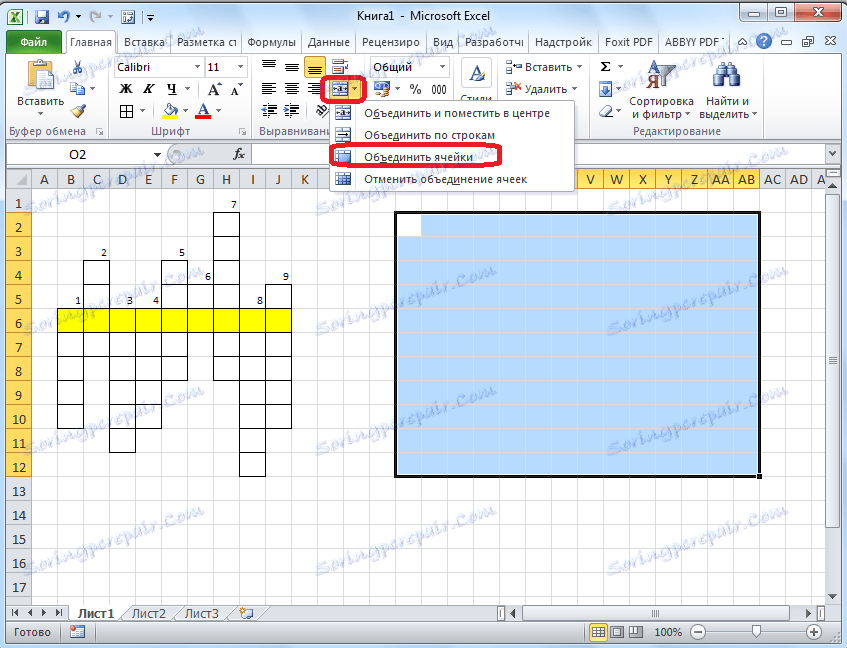Open the Calibri font name dropdown
Viewport: 847px width, 648px height.
click(197, 67)
